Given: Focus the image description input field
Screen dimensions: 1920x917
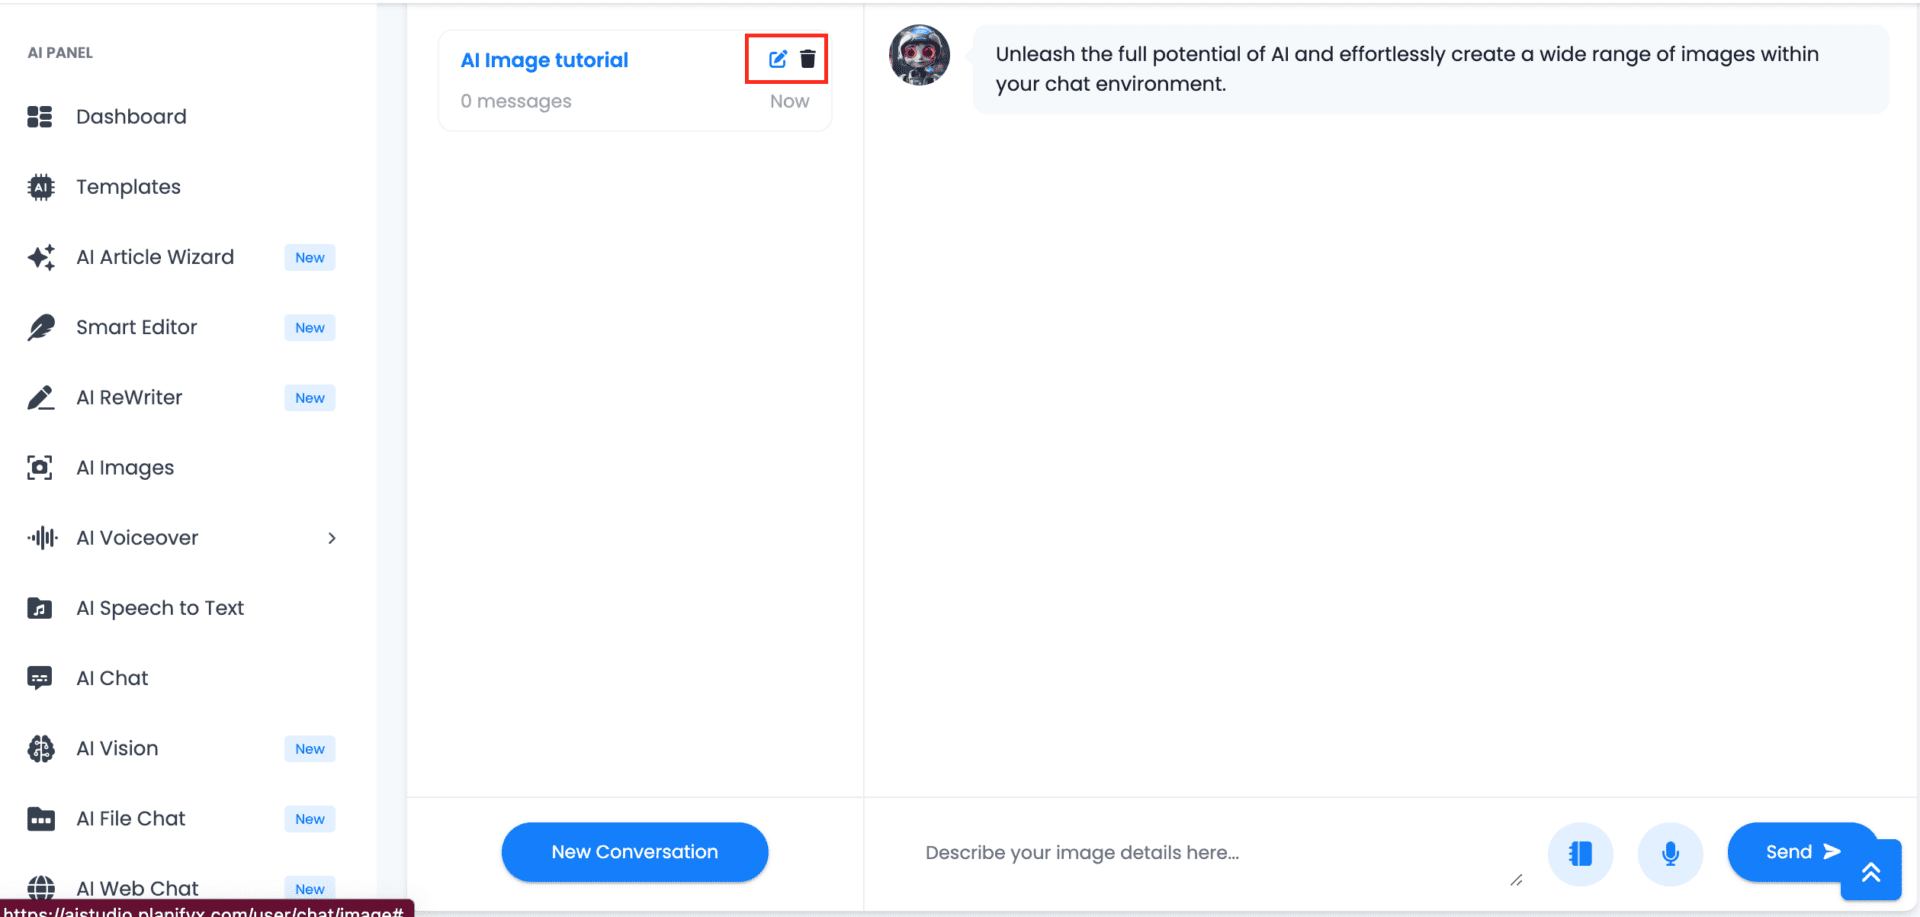Looking at the screenshot, I should click(x=1210, y=853).
